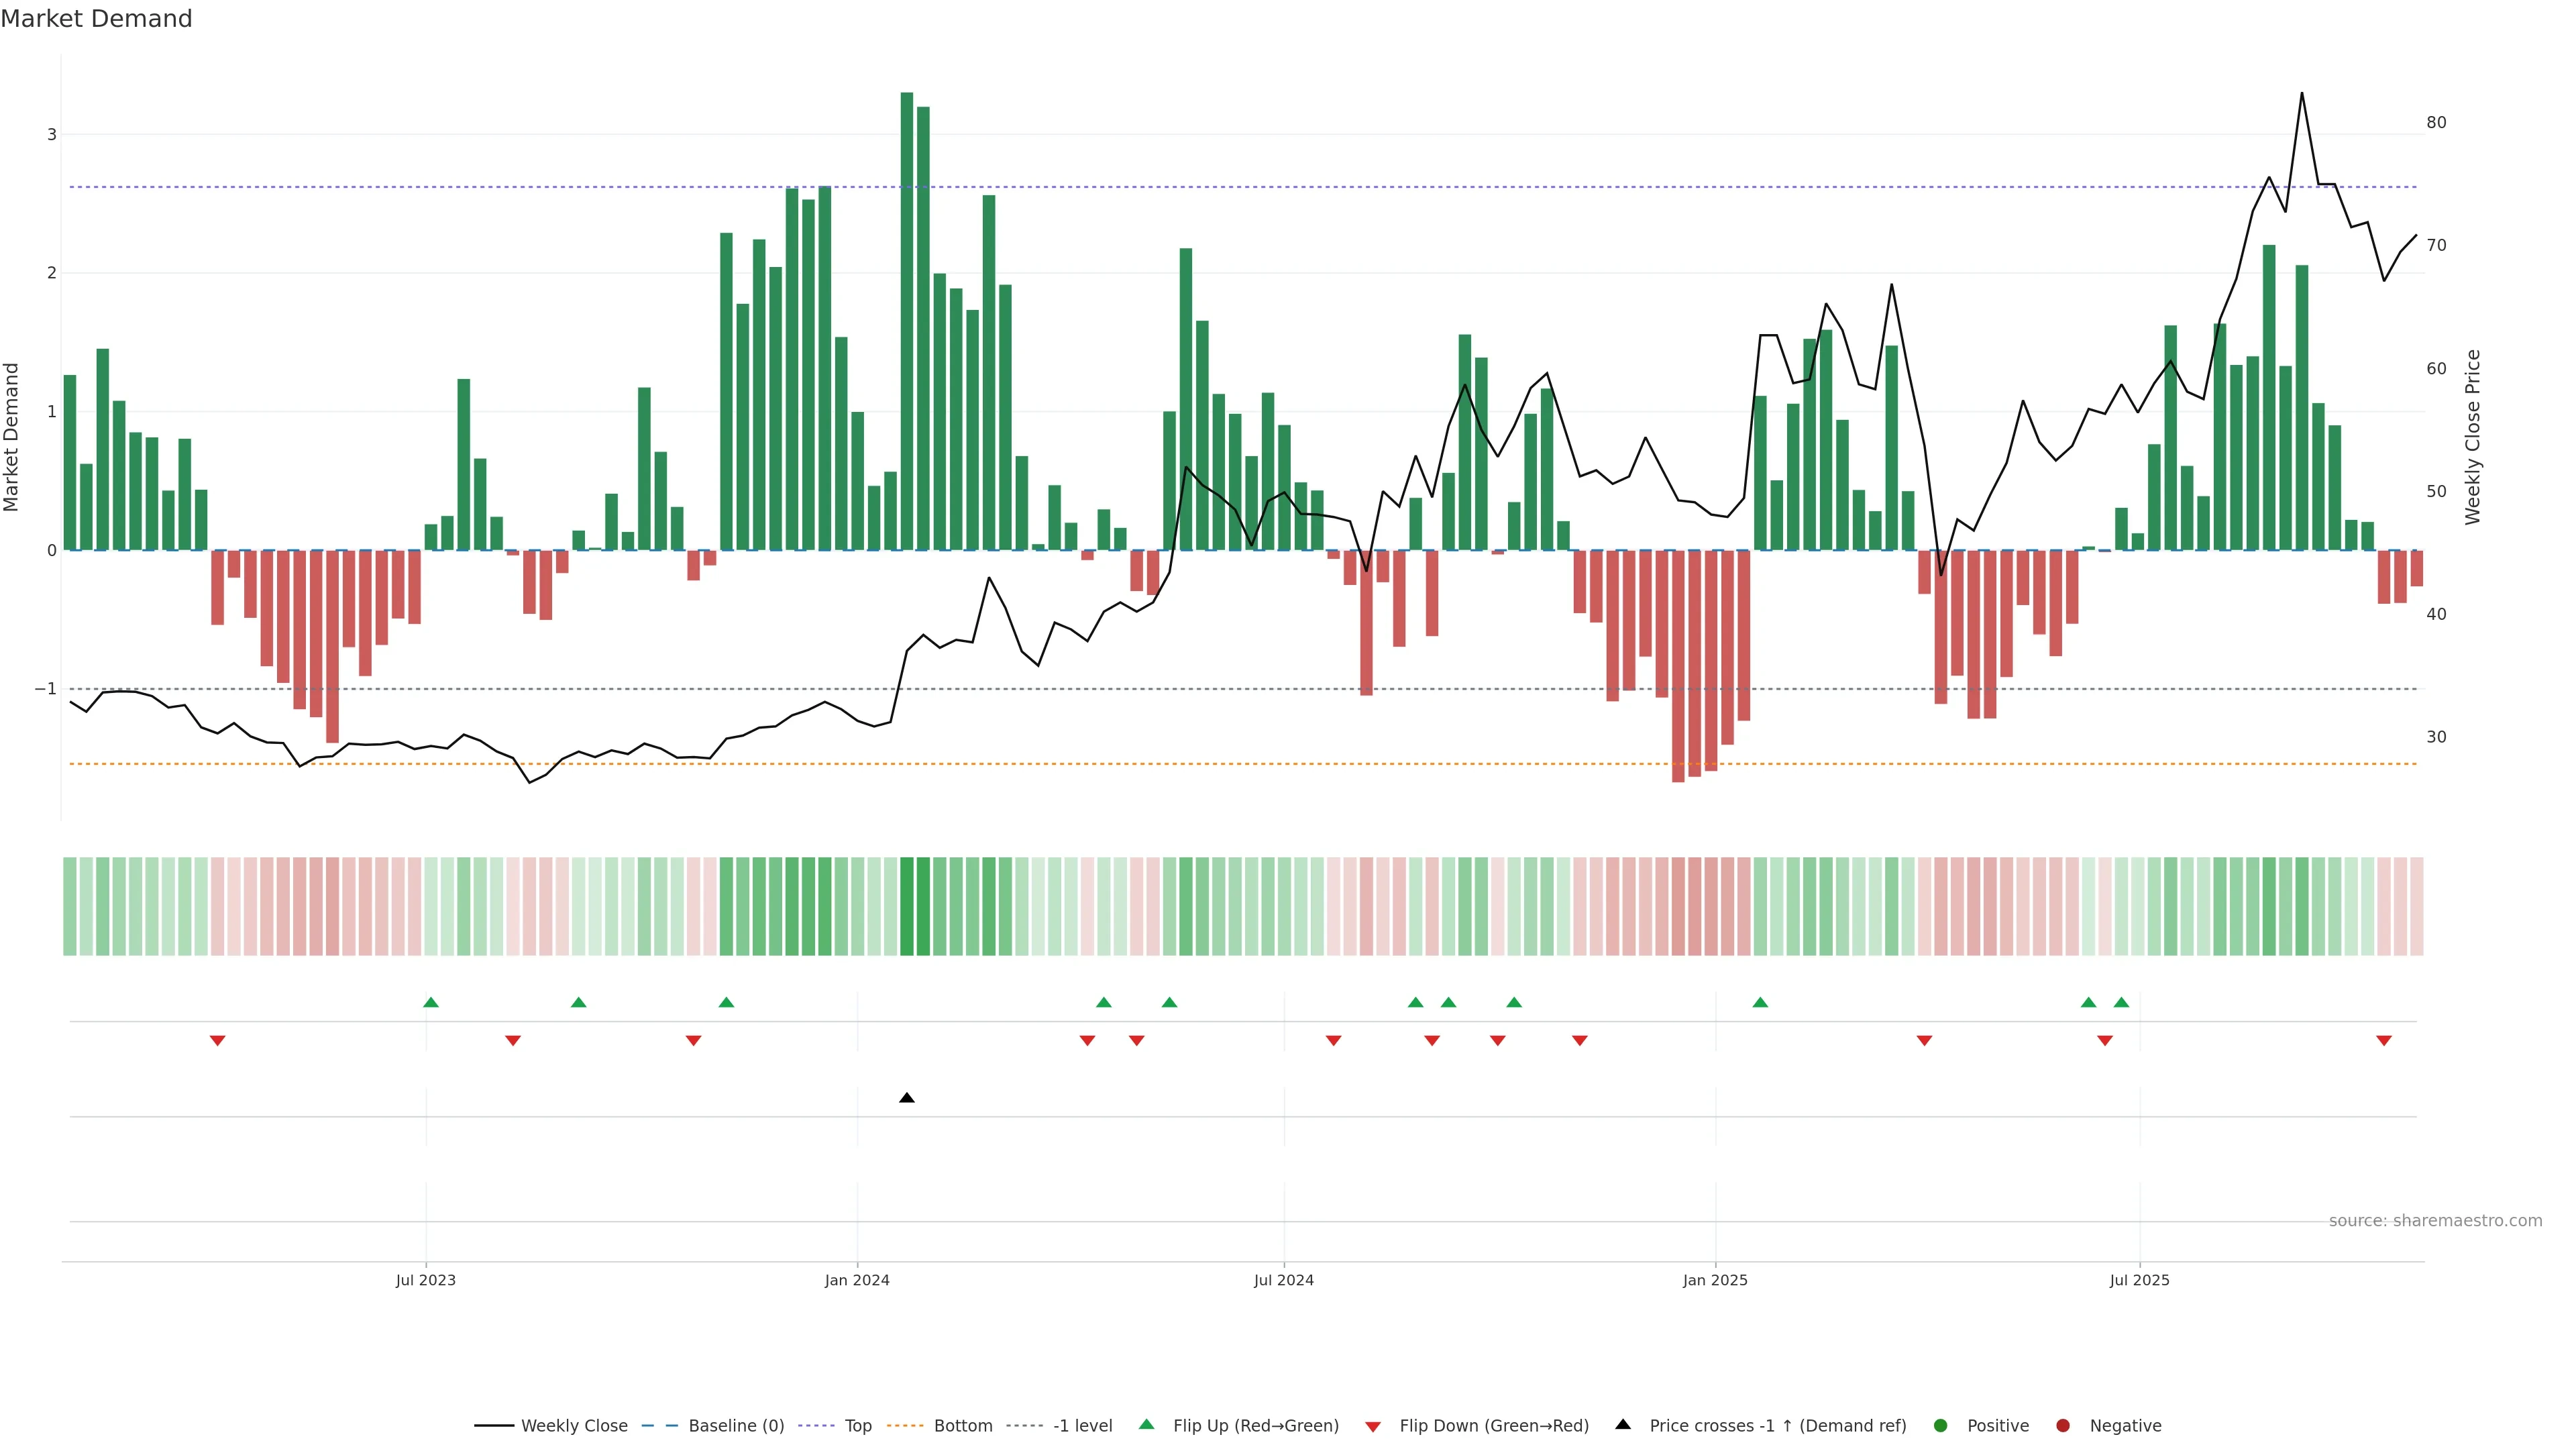2576x1449 pixels.
Task: Click the Price crosses -1 legend icon
Action: 1623,1425
